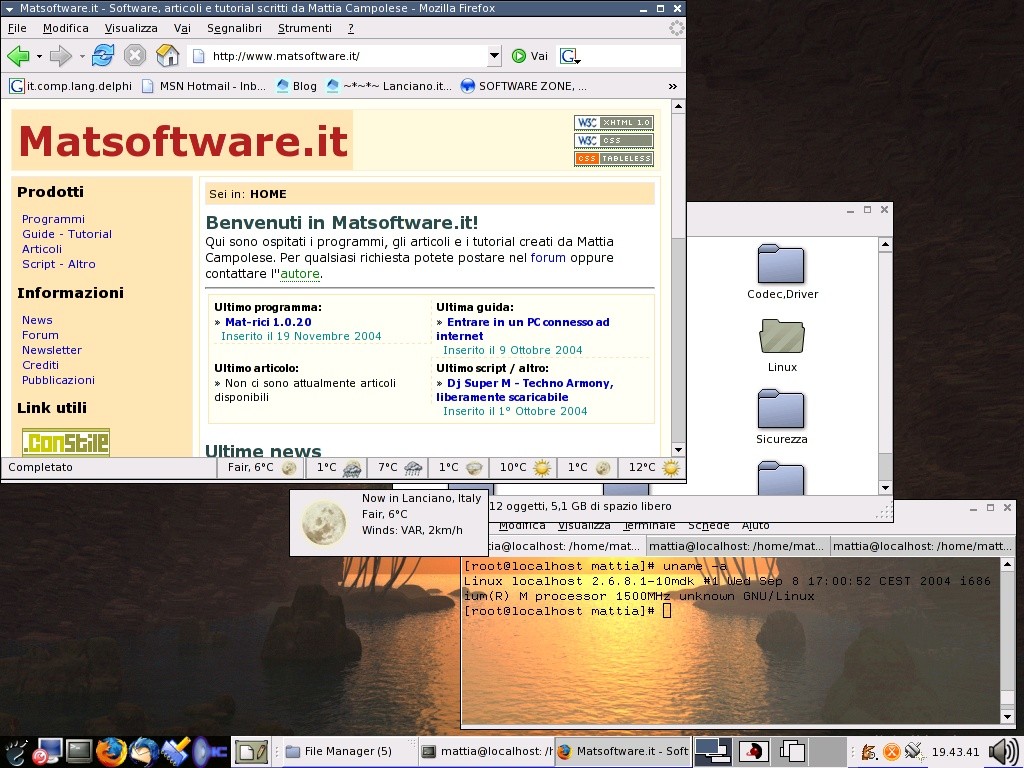1024x768 pixels.
Task: Open the Blog bookmark
Action: coord(296,86)
